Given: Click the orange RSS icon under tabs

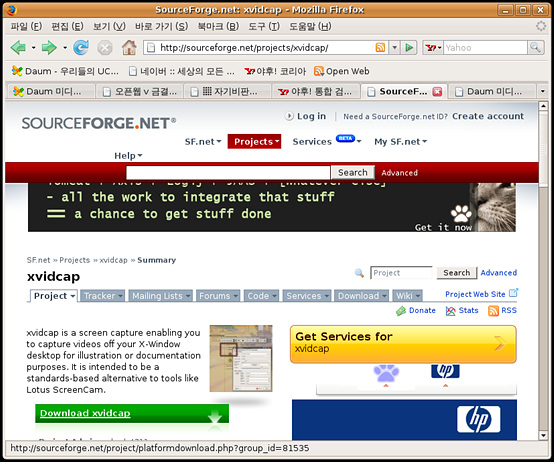Looking at the screenshot, I should click(493, 311).
